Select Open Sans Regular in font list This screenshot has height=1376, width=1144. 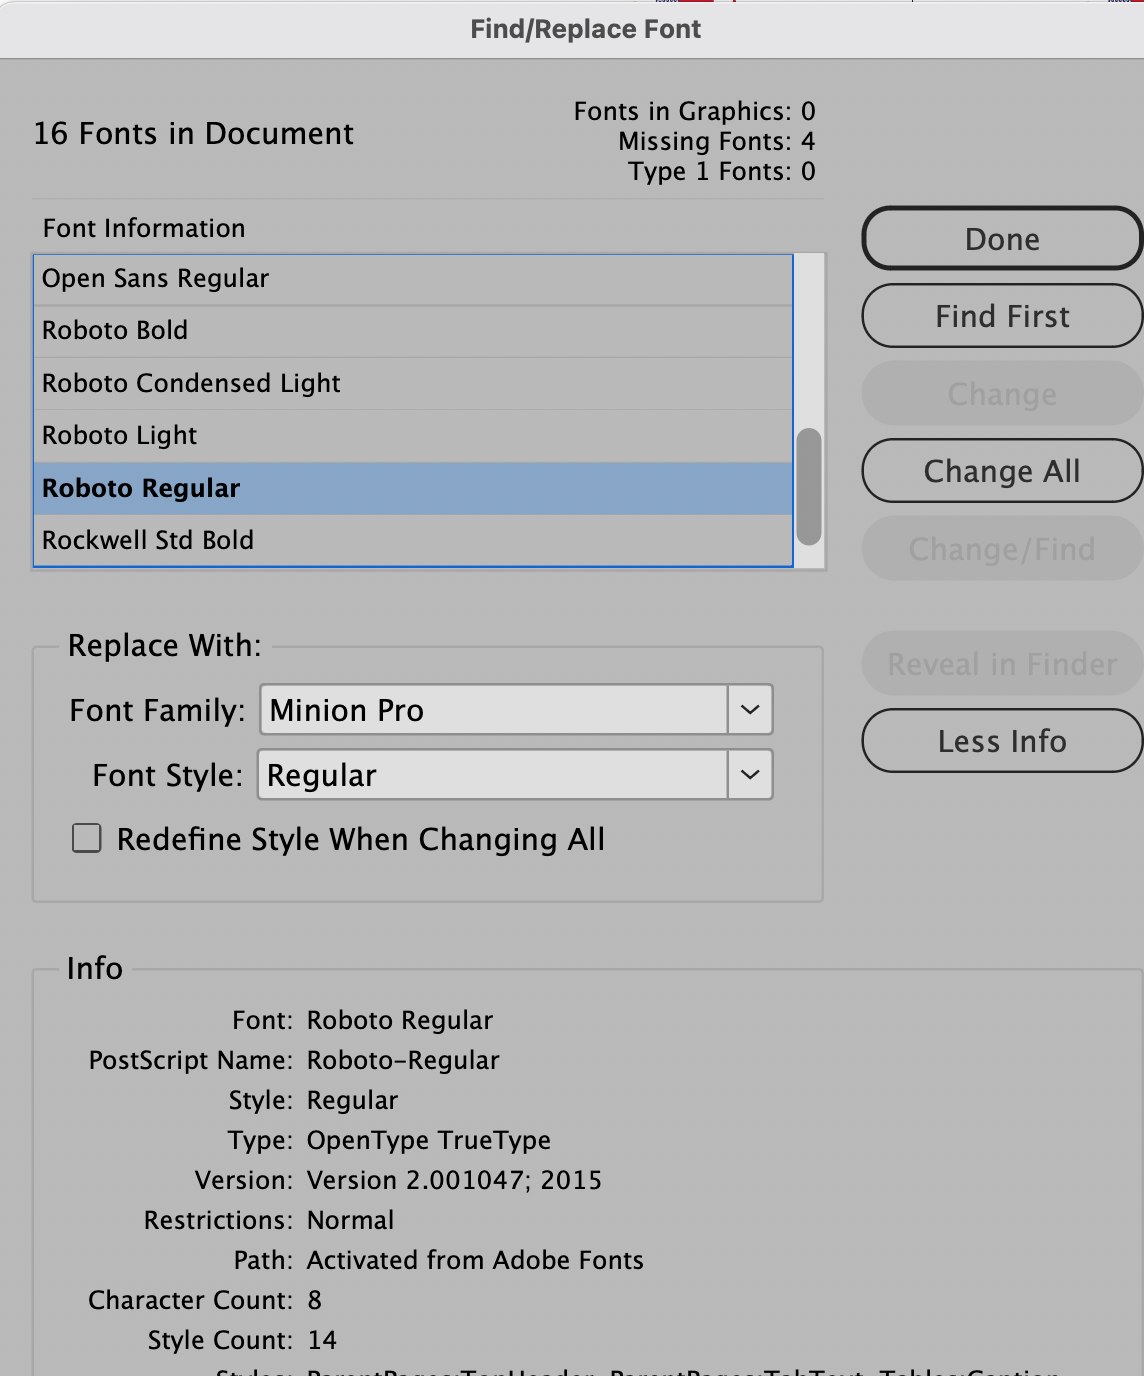click(413, 279)
